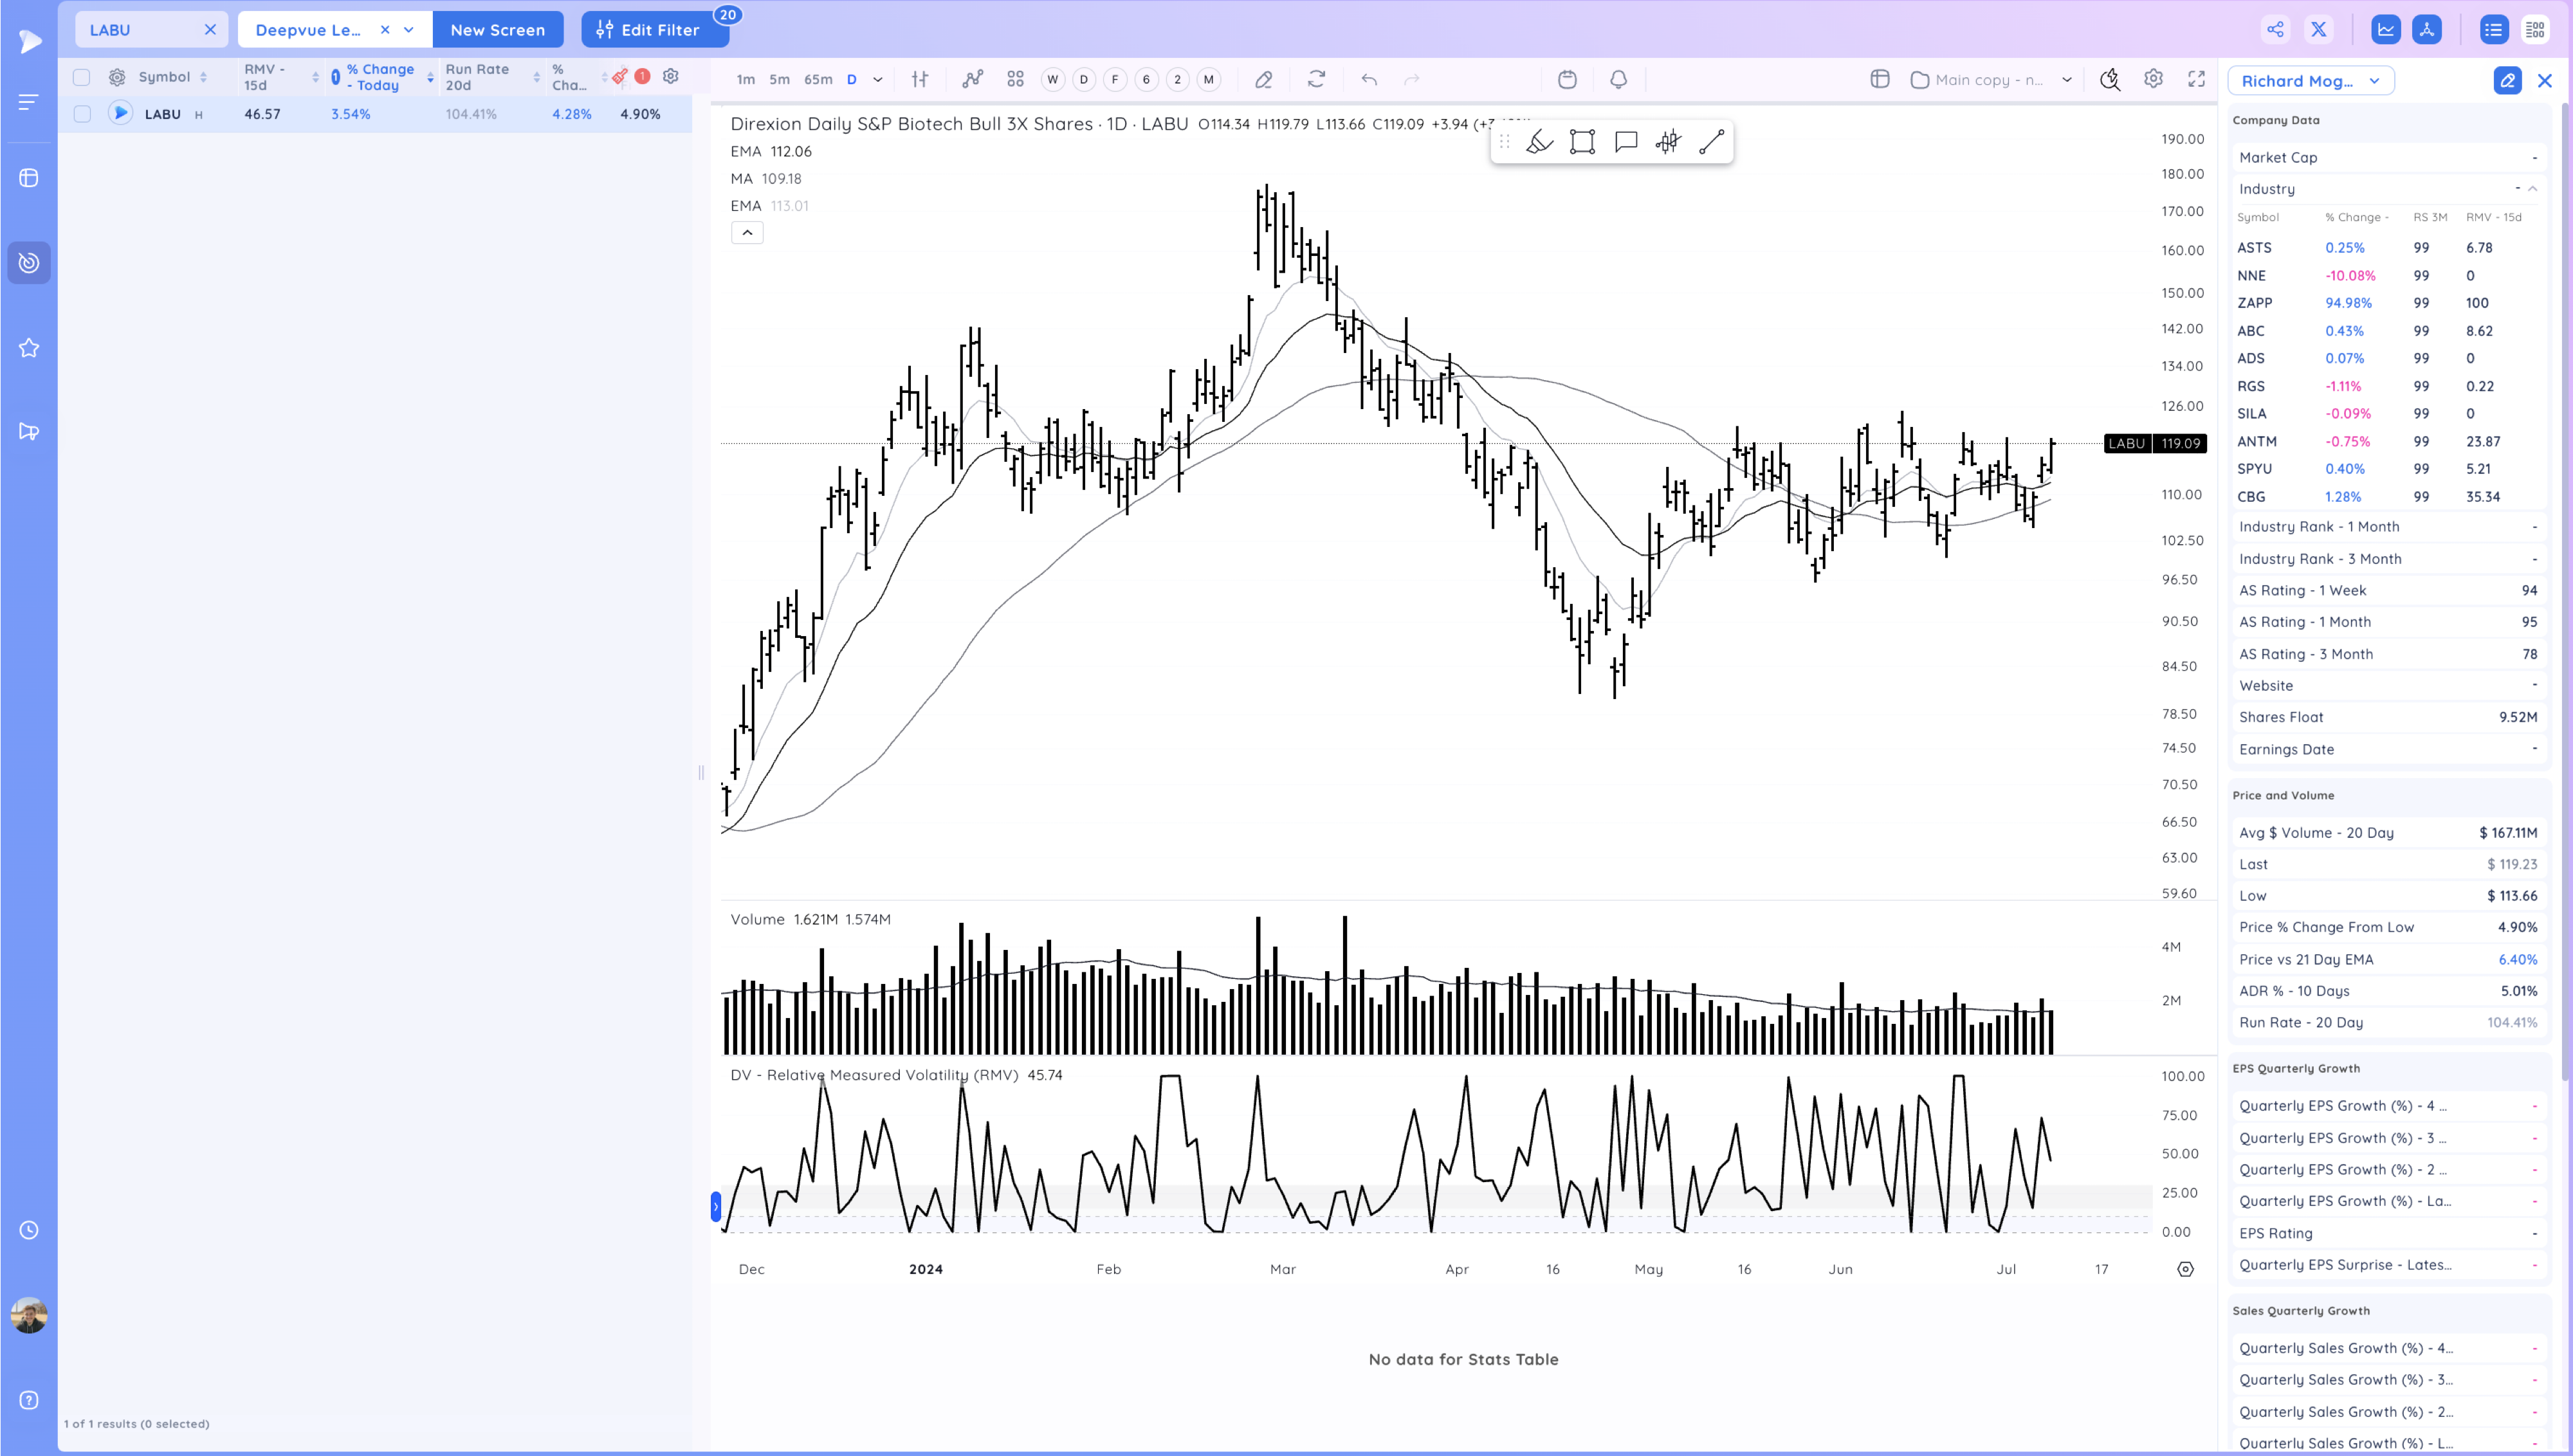Click the New Screen button
The width and height of the screenshot is (2573, 1456).
[497, 30]
